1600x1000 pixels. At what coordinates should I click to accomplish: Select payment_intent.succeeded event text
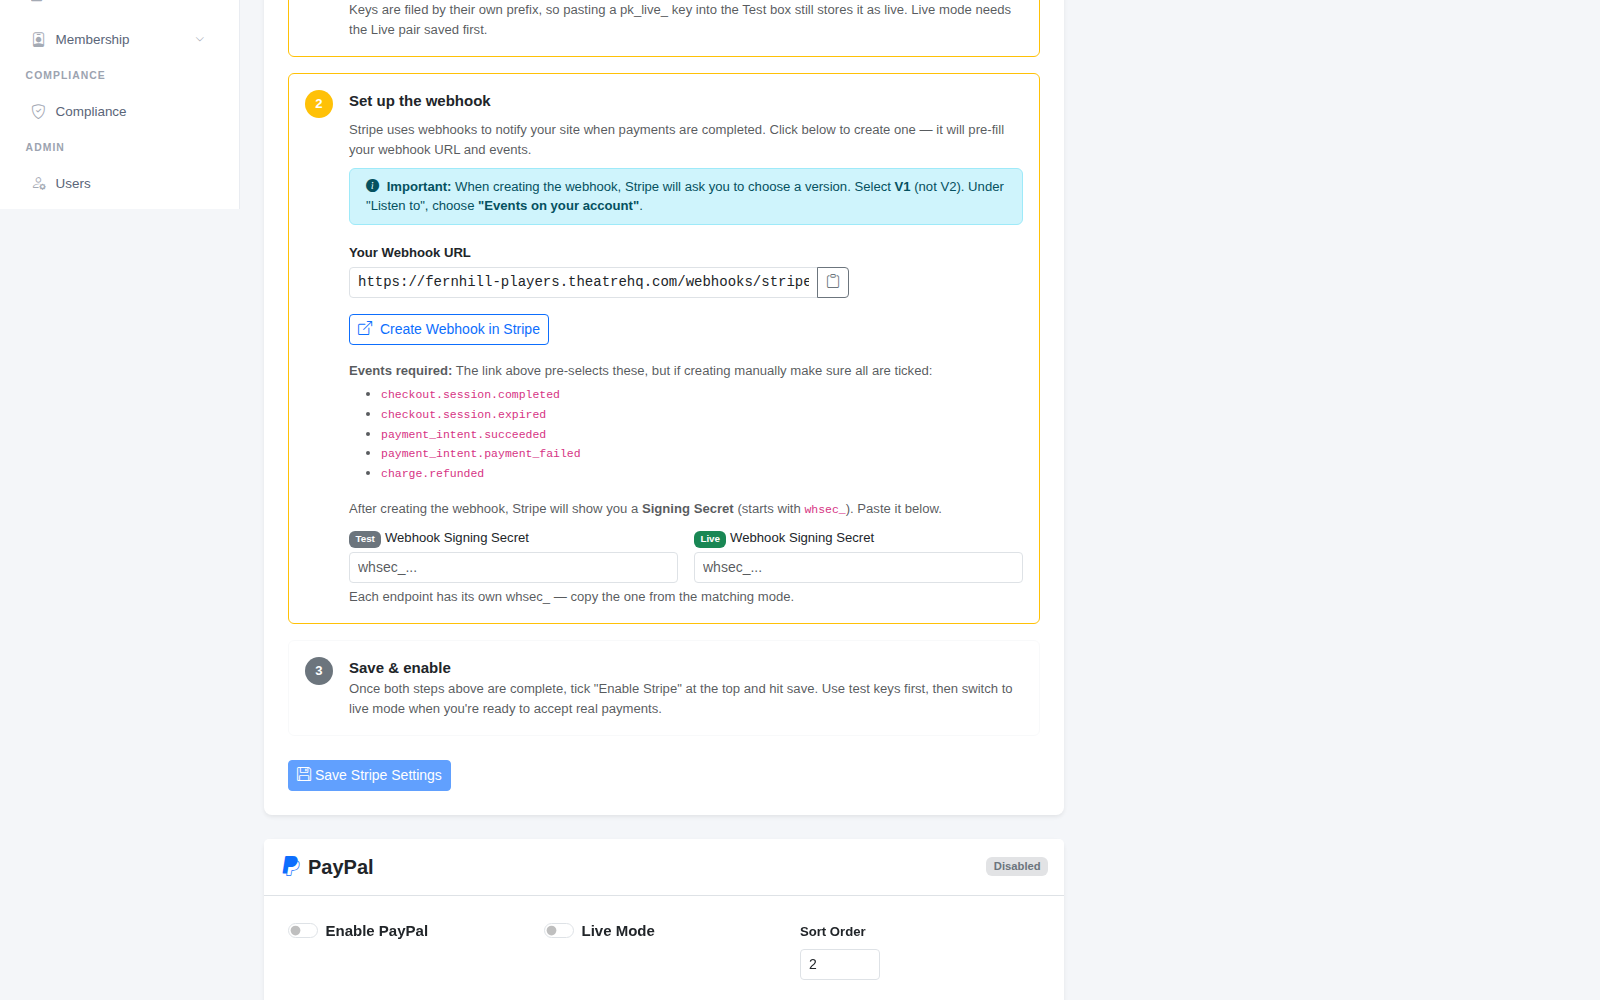coord(463,435)
